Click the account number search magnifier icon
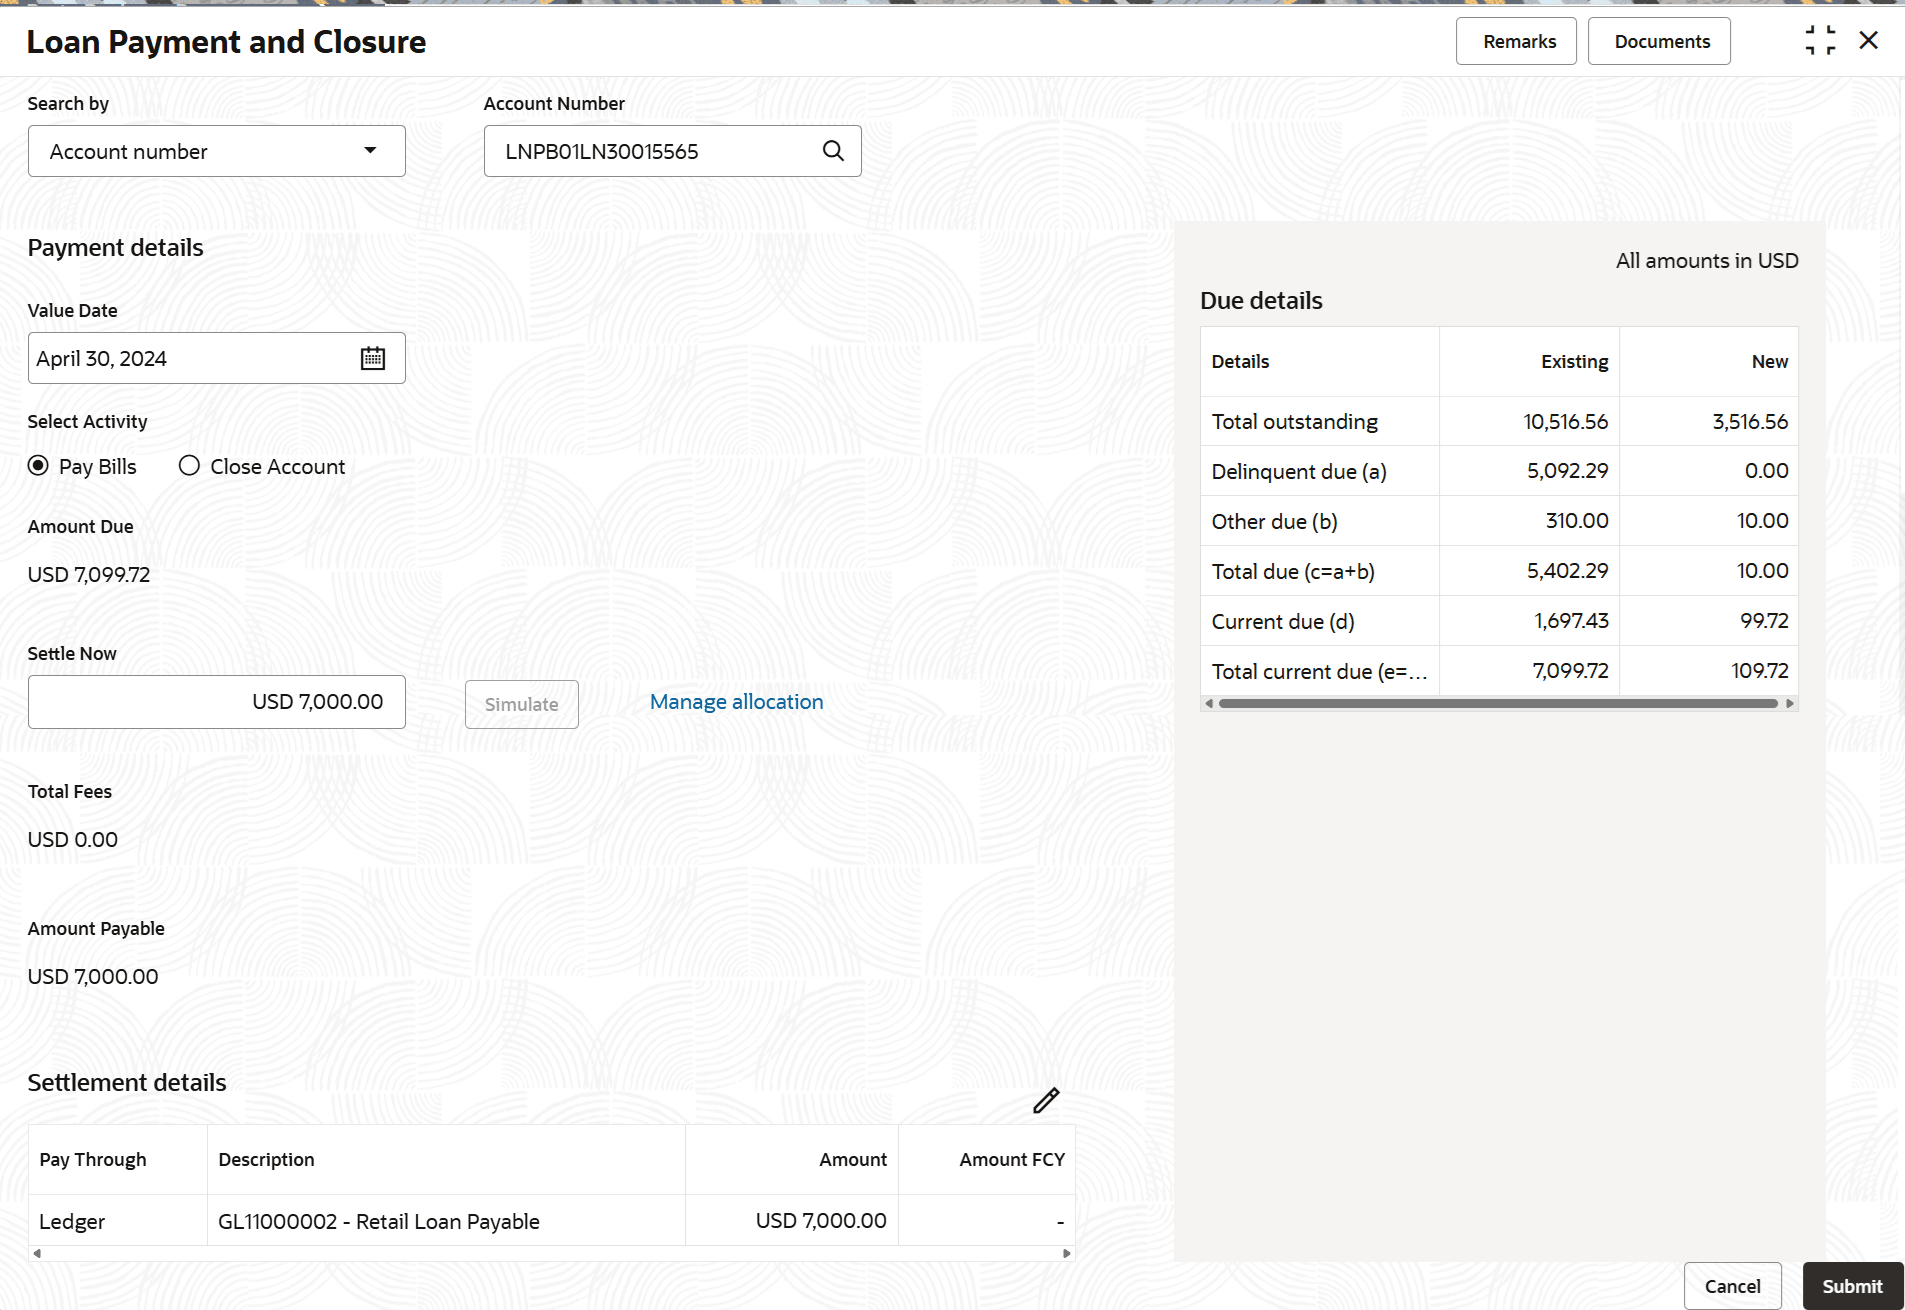The image size is (1905, 1310). pos(833,151)
